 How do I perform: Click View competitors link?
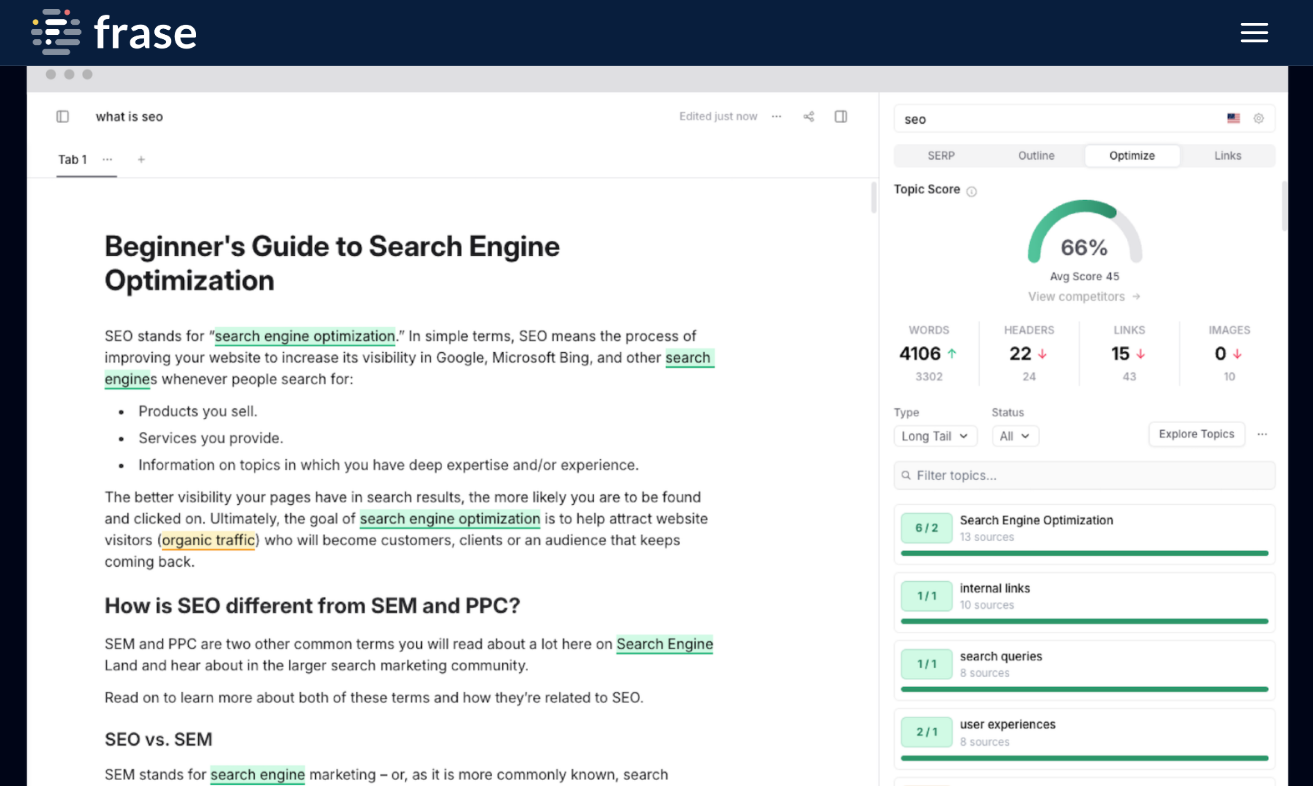click(x=1084, y=296)
